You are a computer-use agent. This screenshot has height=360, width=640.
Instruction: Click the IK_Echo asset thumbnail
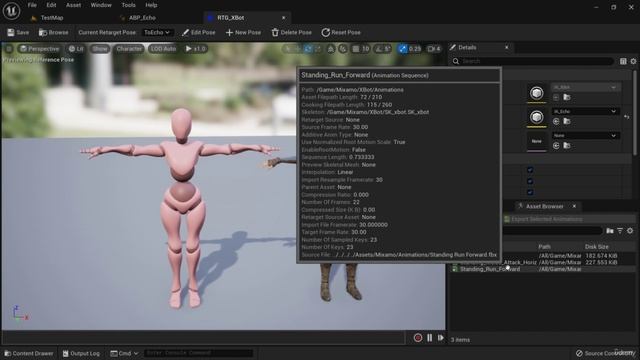[537, 118]
